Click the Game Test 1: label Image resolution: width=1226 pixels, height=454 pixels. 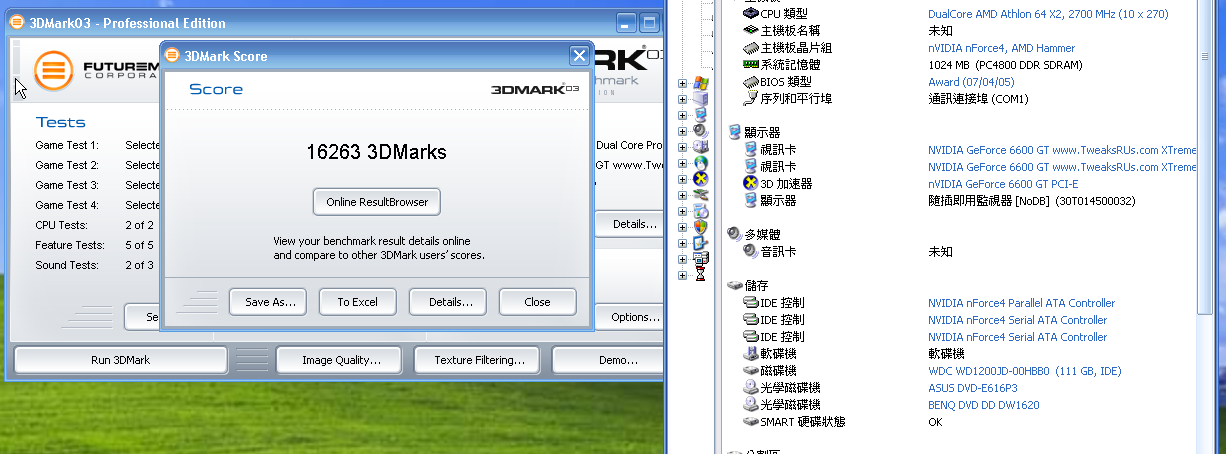[x=67, y=145]
